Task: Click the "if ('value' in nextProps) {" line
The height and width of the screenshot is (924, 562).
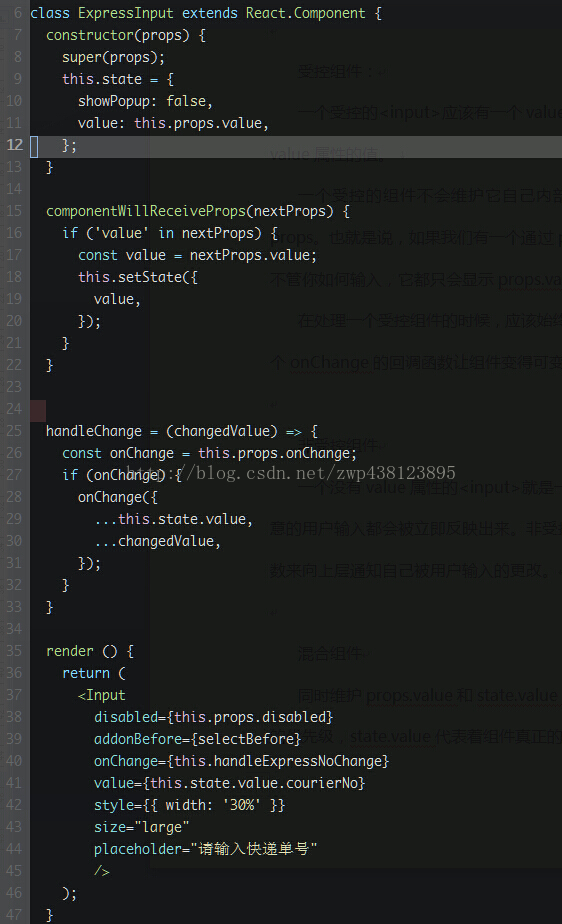Action: (x=170, y=233)
